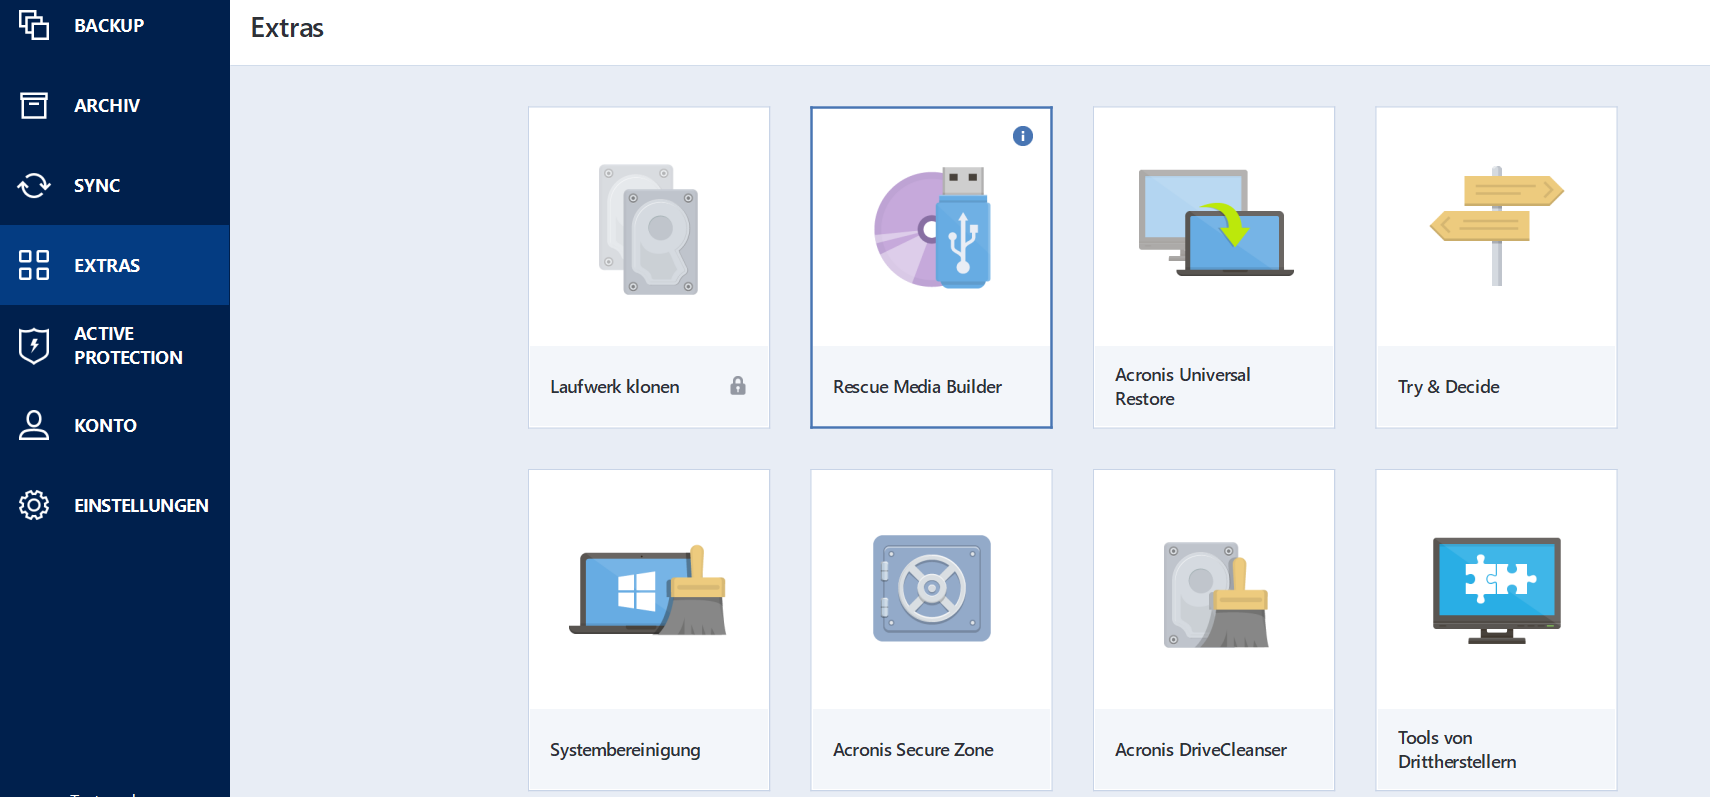Click the Extras page heading
Image resolution: width=1710 pixels, height=797 pixels.
point(287,28)
